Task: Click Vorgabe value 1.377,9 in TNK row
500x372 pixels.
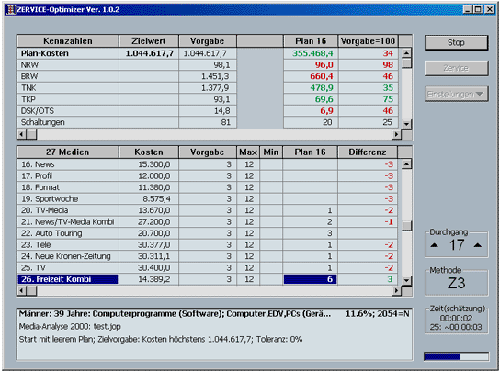Action: tap(215, 88)
